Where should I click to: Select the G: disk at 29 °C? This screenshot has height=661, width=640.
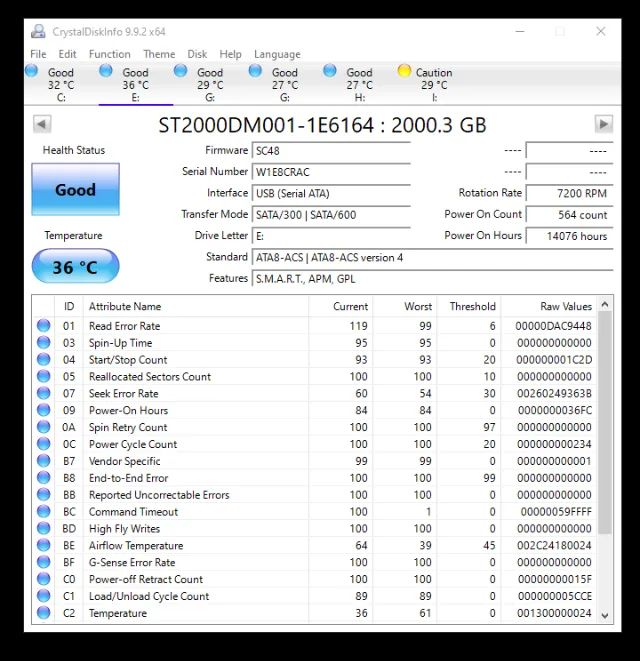[x=210, y=84]
